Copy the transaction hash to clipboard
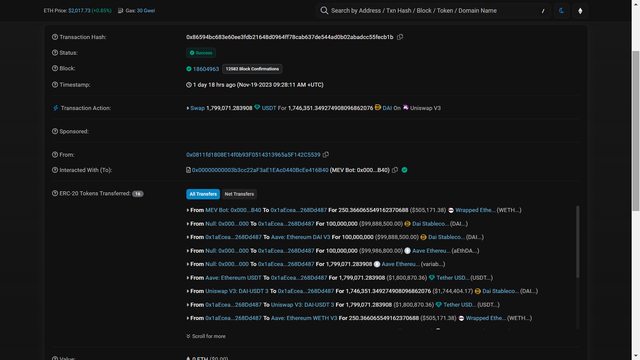The width and height of the screenshot is (640, 360). (x=400, y=37)
